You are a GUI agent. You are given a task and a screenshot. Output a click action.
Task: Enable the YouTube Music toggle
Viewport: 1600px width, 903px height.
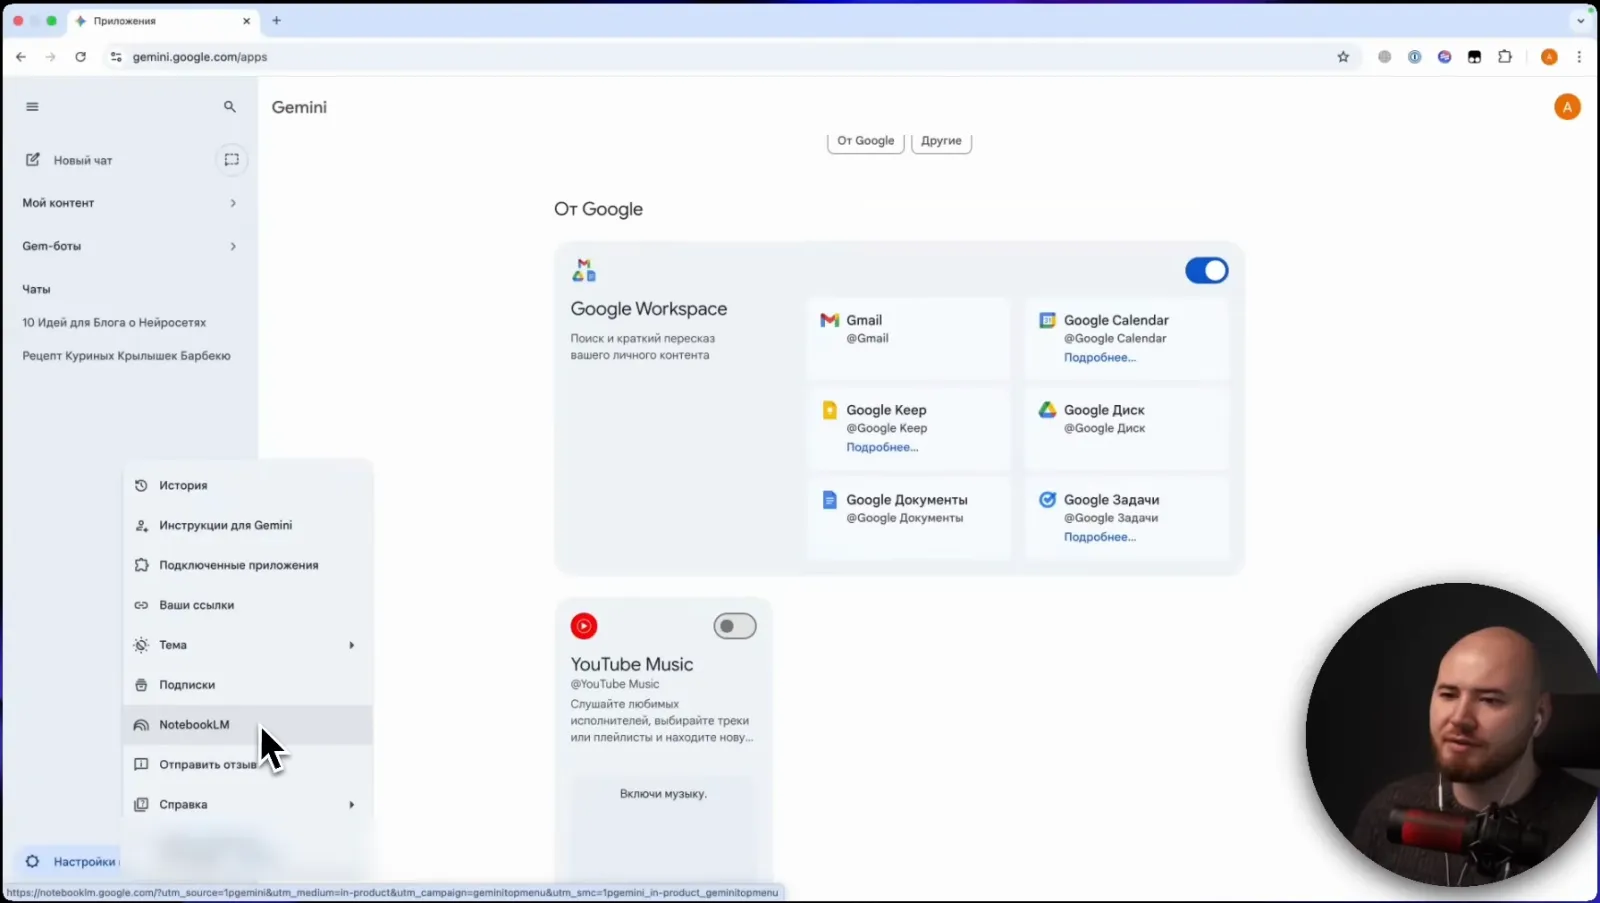[735, 626]
